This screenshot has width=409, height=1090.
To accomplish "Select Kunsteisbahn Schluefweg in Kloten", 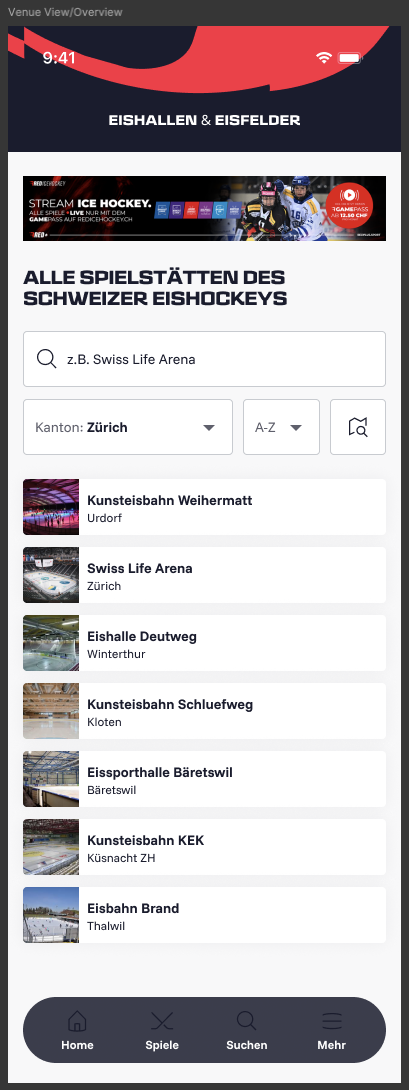I will [x=204, y=710].
